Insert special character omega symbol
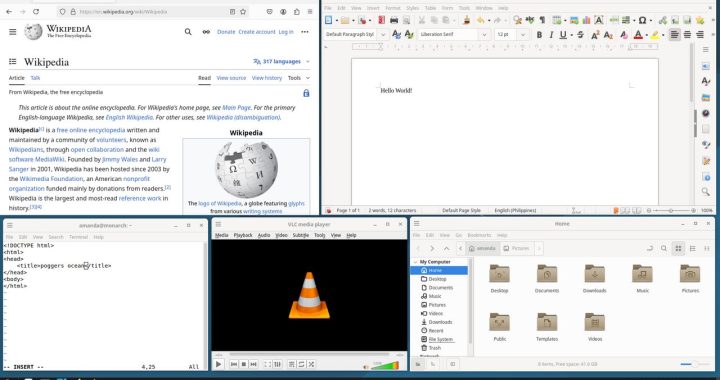 (x=642, y=20)
